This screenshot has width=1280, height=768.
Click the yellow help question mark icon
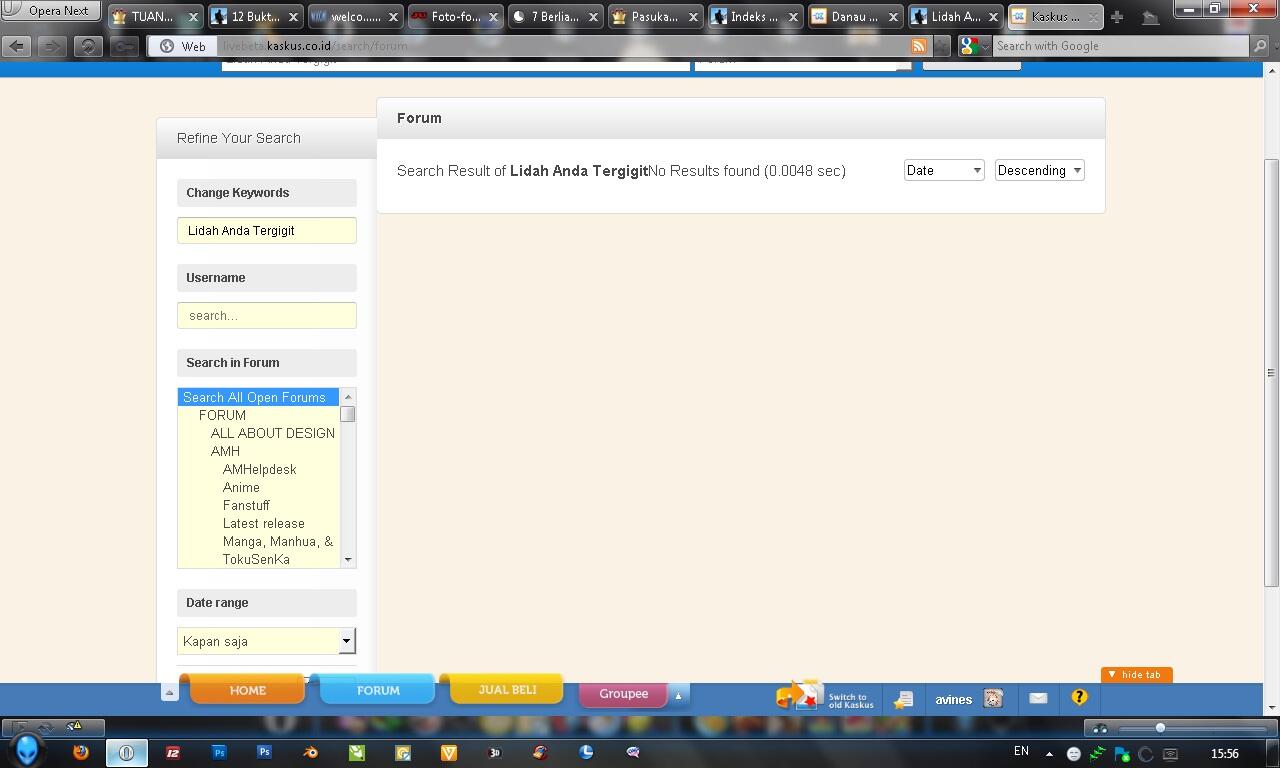tap(1079, 697)
